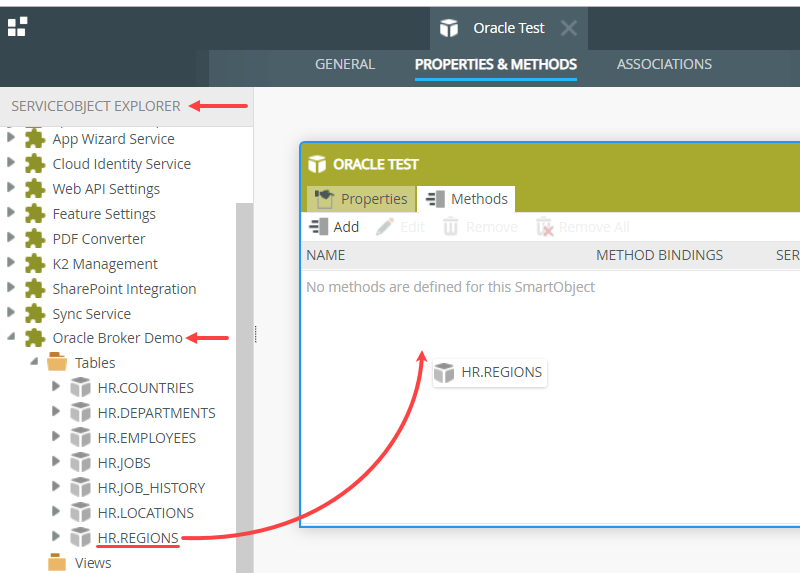The width and height of the screenshot is (800, 573).
Task: Select the Views folder label
Action: point(93,563)
